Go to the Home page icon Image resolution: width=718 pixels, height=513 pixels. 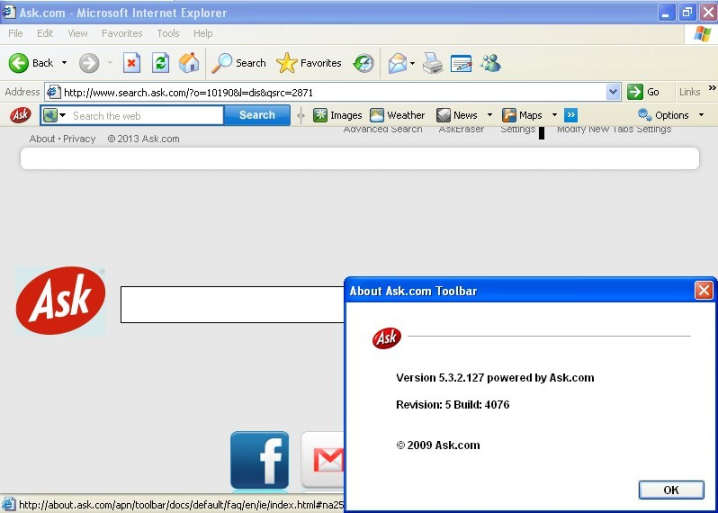coord(189,63)
